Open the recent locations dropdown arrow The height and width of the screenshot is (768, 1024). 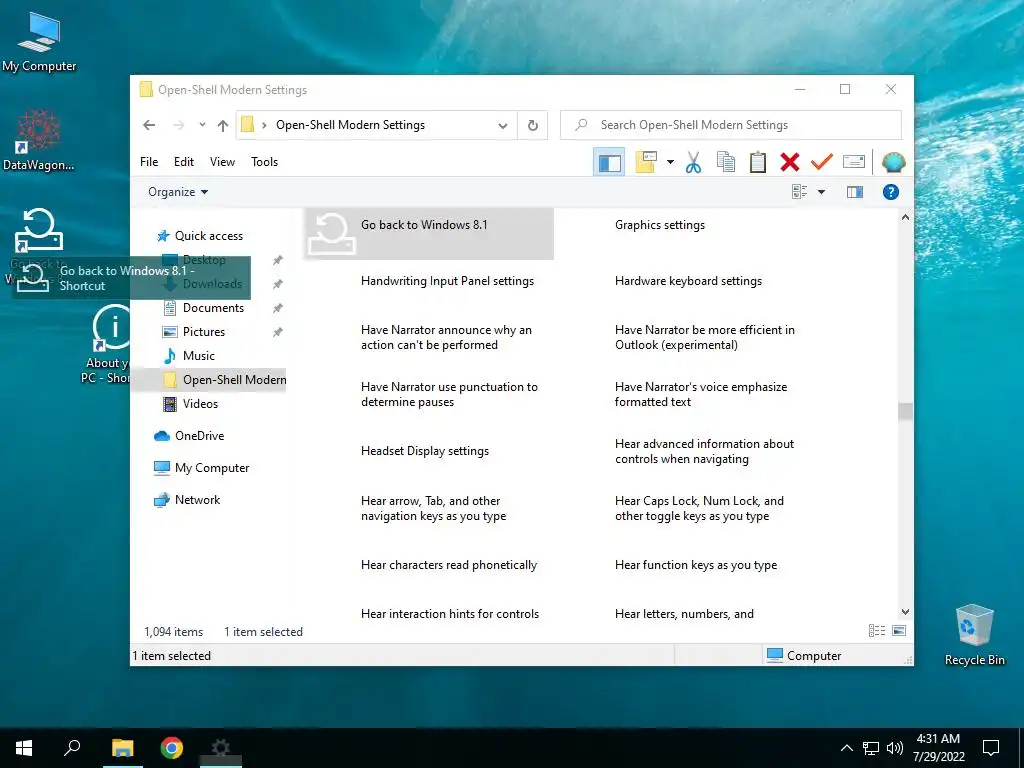click(202, 125)
